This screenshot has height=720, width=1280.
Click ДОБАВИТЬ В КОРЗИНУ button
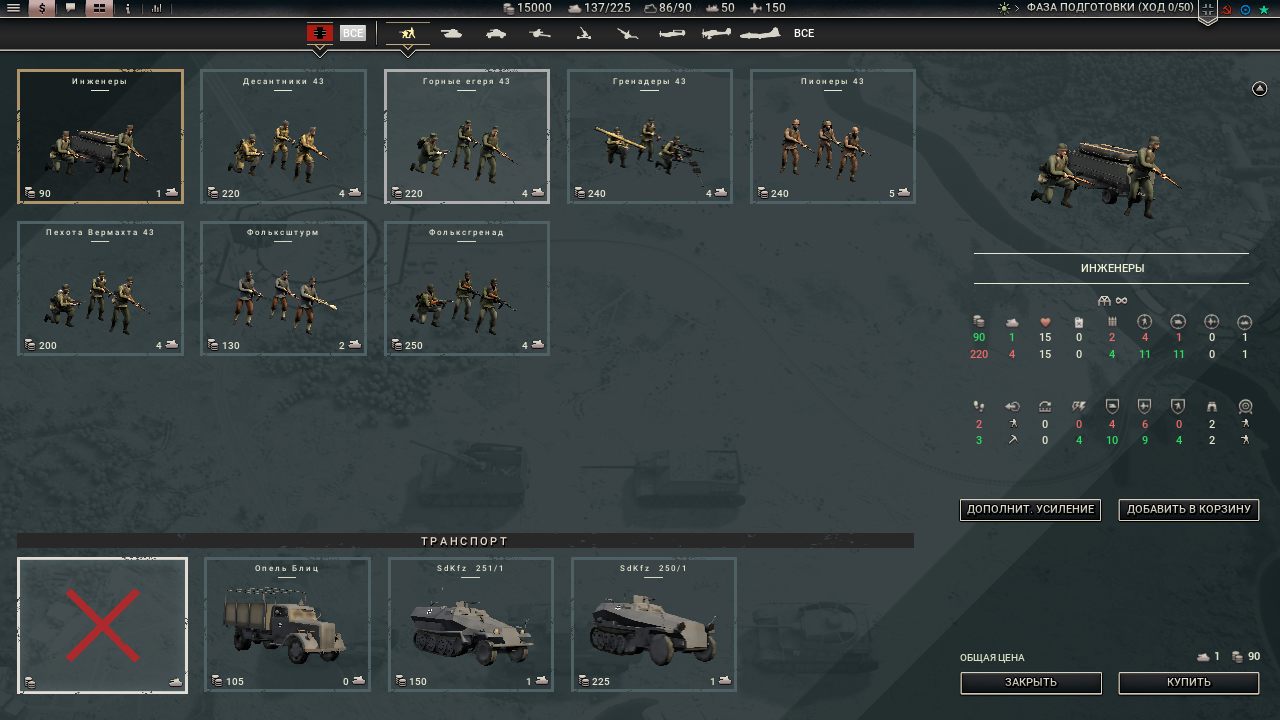1188,509
